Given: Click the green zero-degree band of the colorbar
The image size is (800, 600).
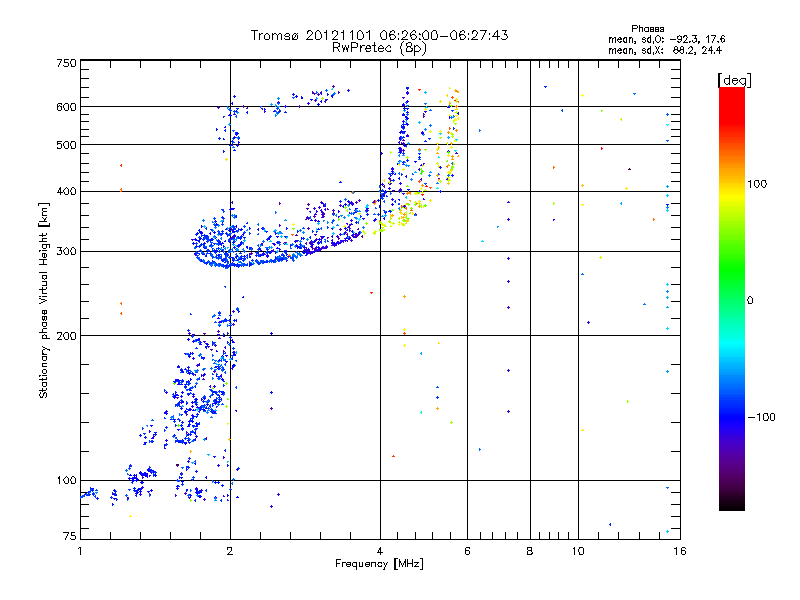Looking at the screenshot, I should click(x=732, y=299).
